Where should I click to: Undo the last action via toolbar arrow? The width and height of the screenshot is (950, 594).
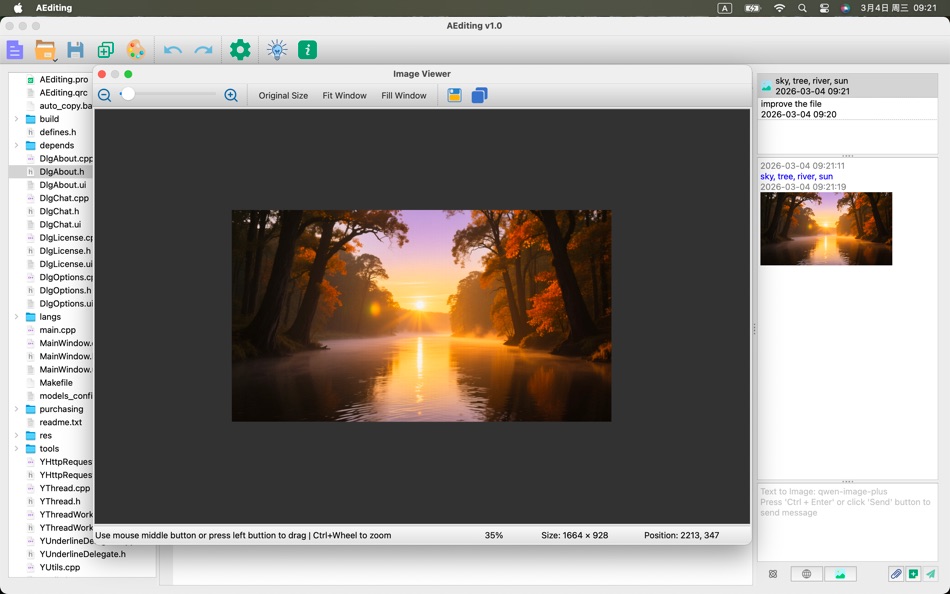tap(172, 49)
